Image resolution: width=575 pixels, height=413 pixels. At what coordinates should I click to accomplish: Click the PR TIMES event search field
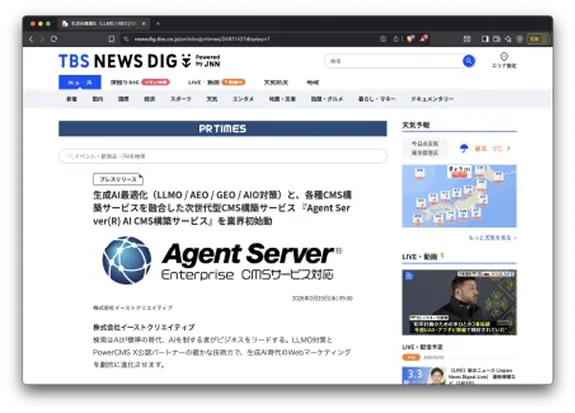coord(223,156)
